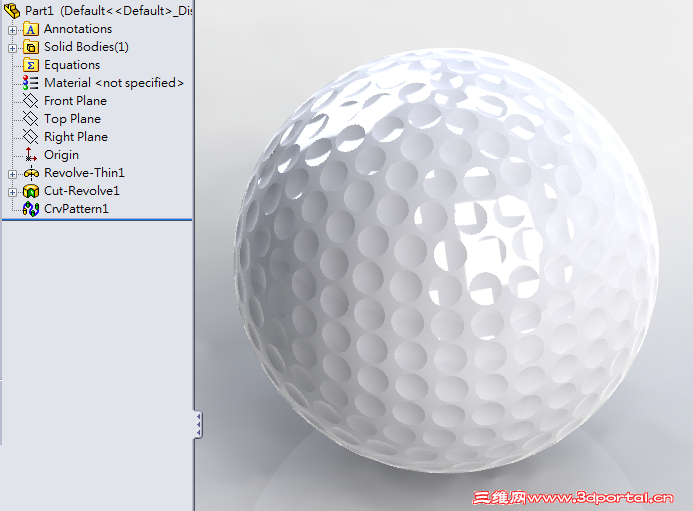Viewport: 693px width, 511px height.
Task: Expand the Solid Bodies(1) node
Action: pyautogui.click(x=12, y=48)
